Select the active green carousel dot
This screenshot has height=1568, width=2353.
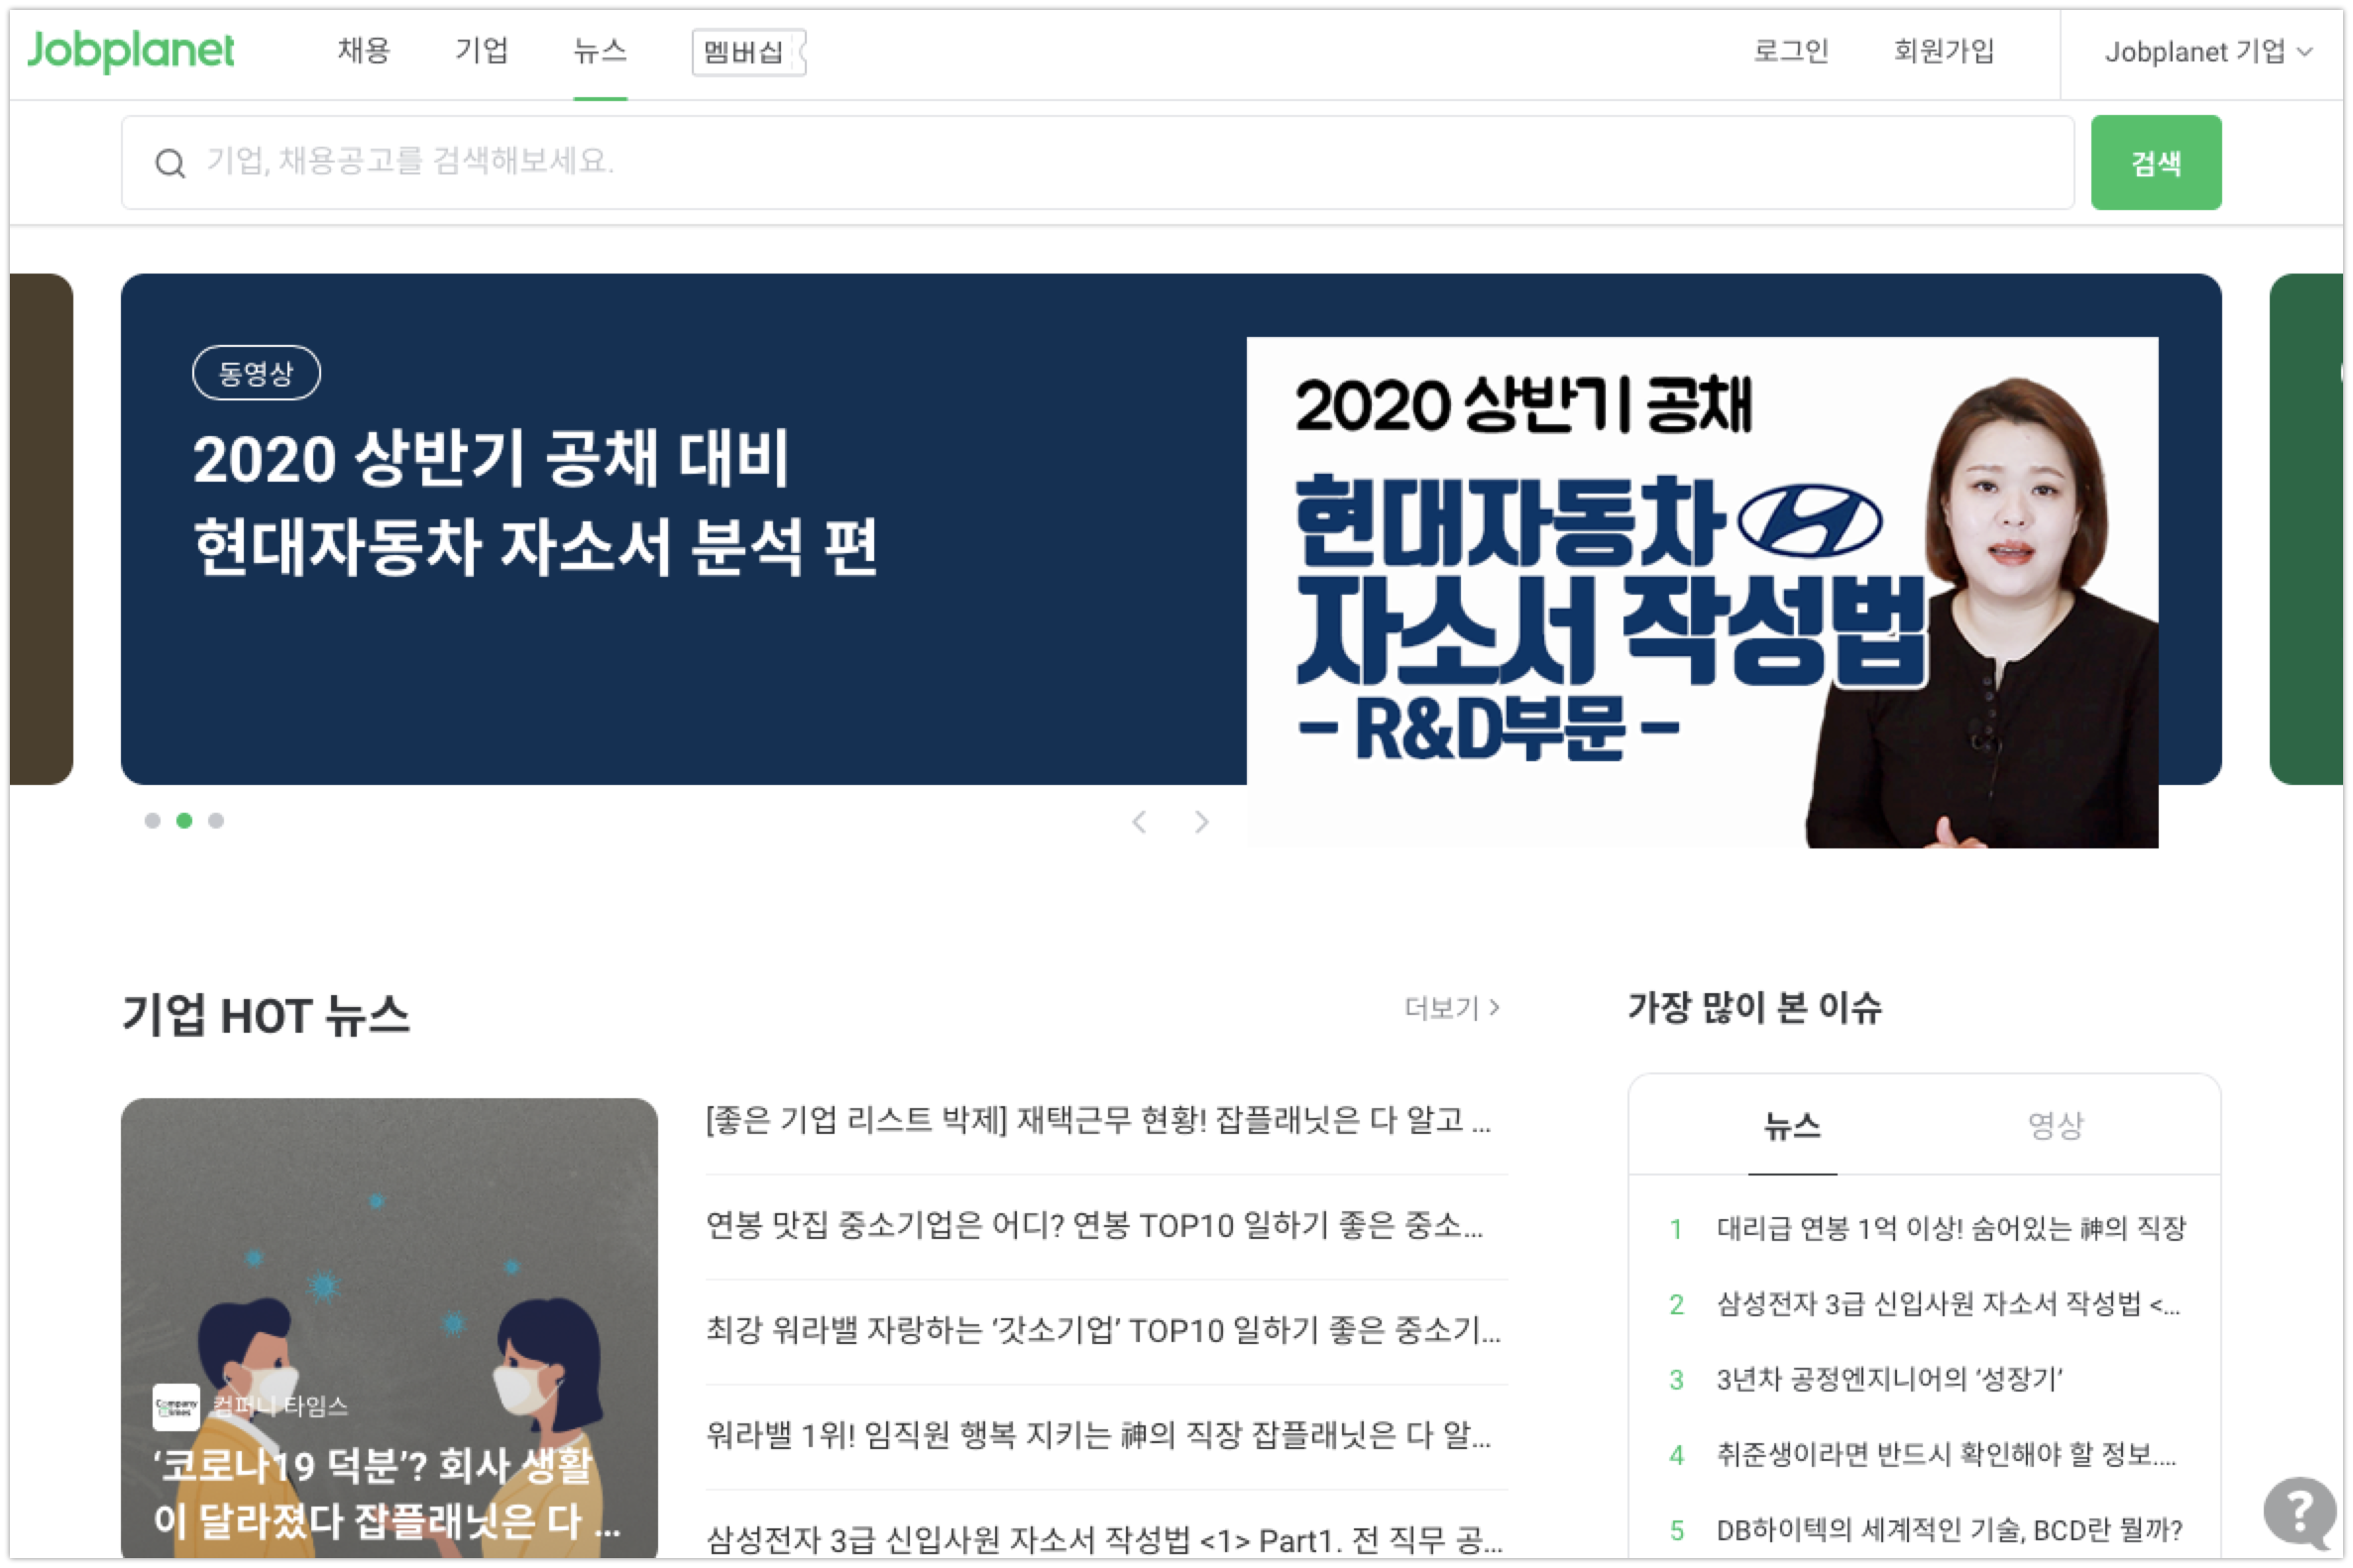(184, 821)
